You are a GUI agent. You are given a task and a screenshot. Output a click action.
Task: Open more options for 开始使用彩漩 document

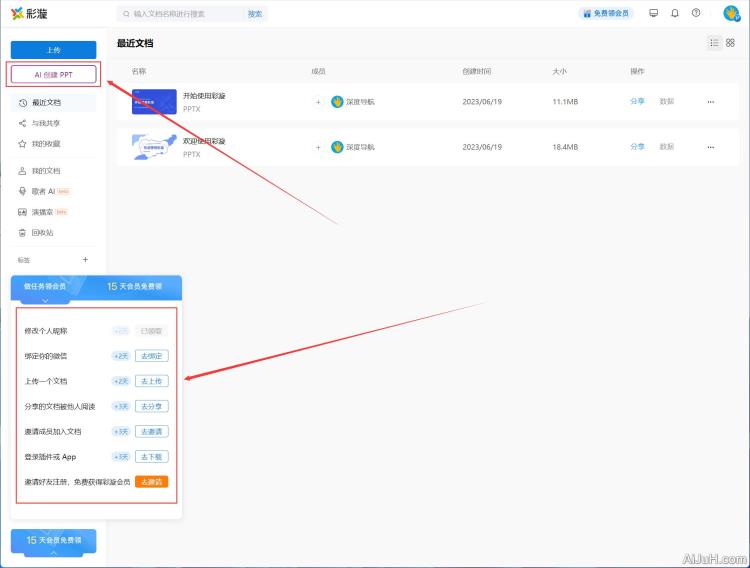coord(711,102)
